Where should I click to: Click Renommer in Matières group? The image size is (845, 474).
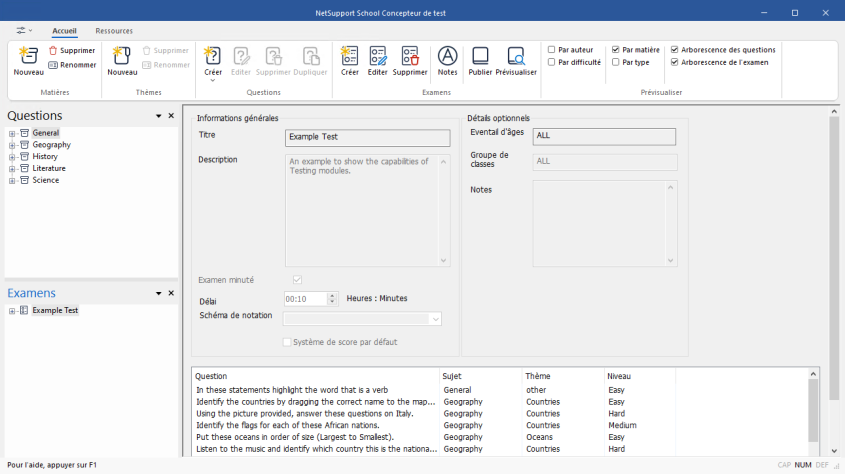72,65
